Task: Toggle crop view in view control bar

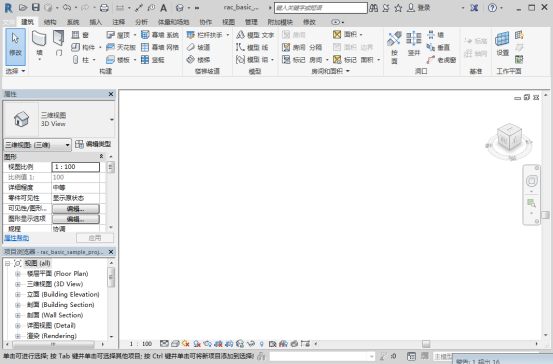Action: click(x=218, y=344)
